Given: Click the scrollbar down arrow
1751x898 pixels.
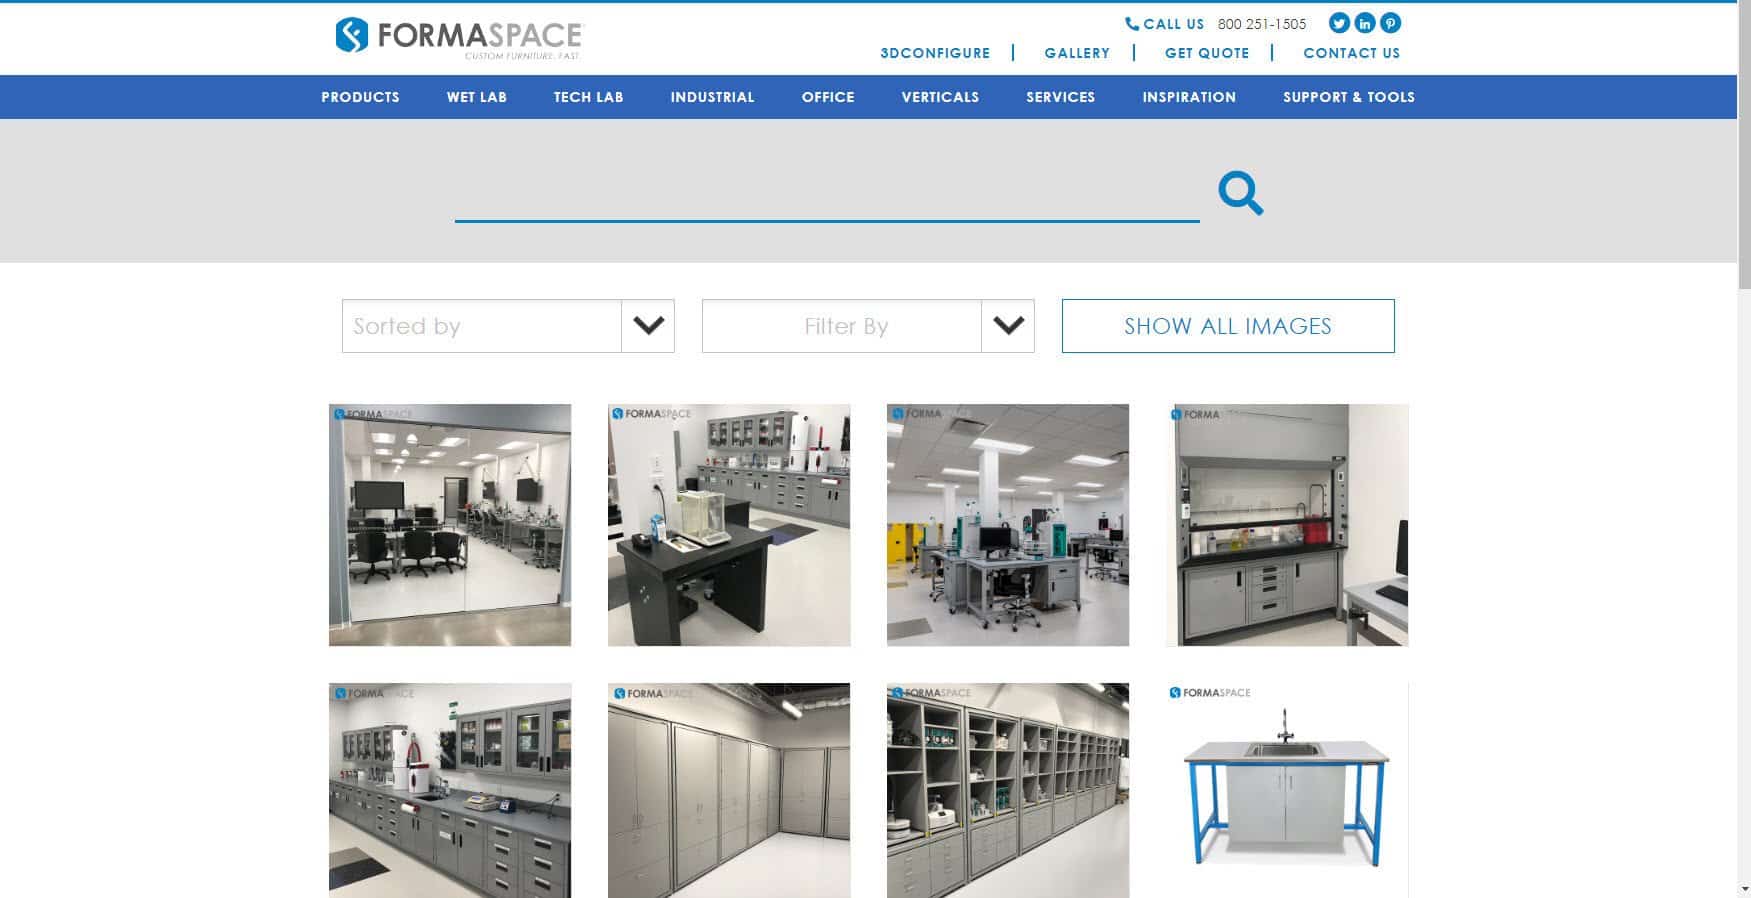Looking at the screenshot, I should (1744, 889).
